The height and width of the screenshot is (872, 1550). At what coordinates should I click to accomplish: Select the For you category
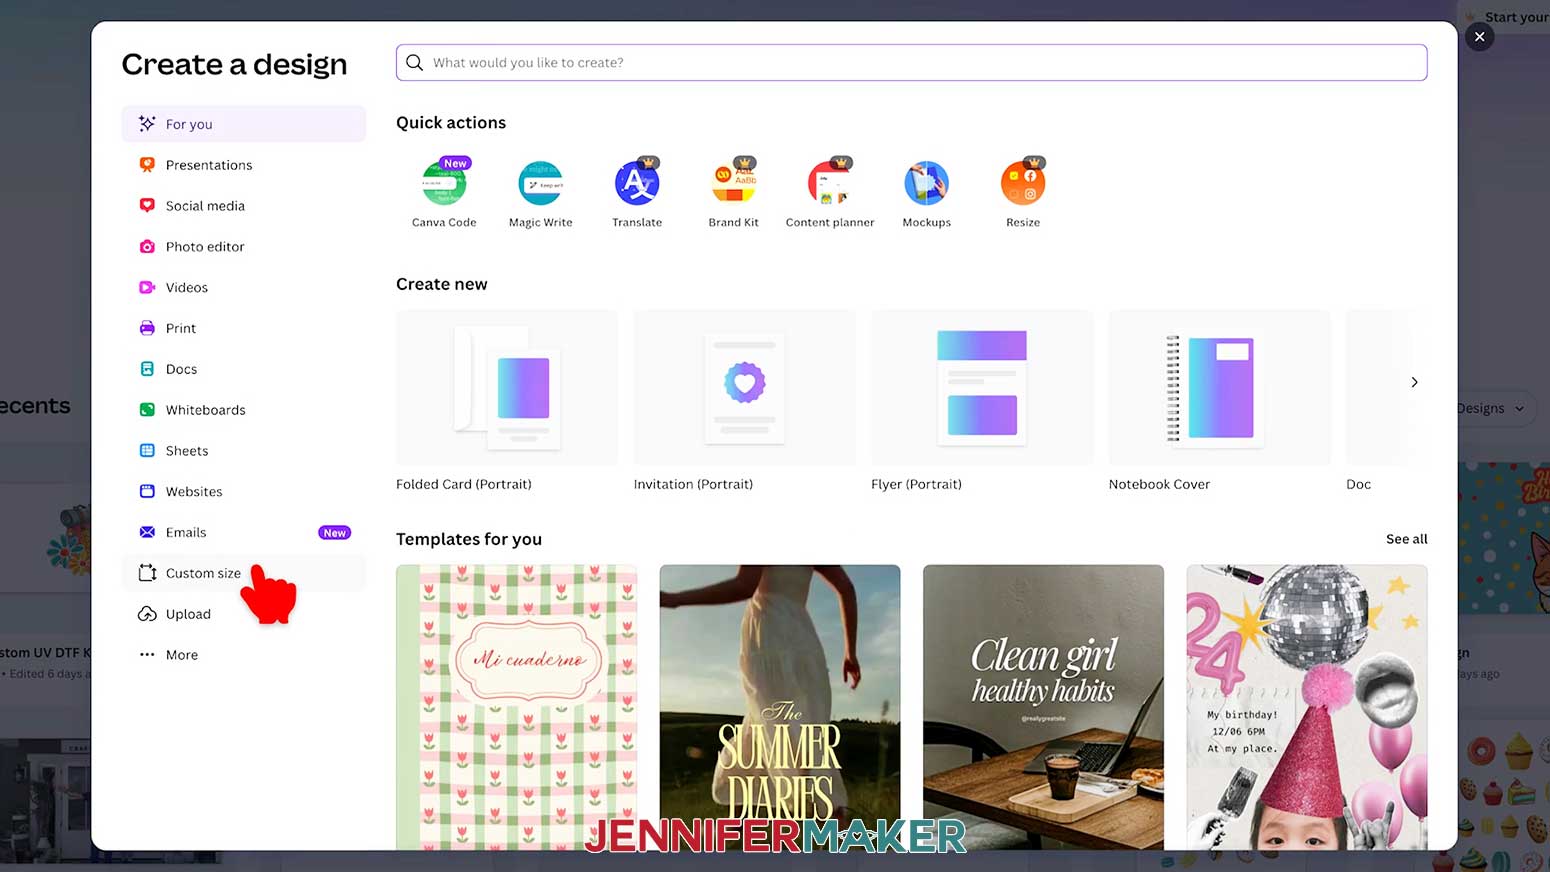tap(244, 124)
